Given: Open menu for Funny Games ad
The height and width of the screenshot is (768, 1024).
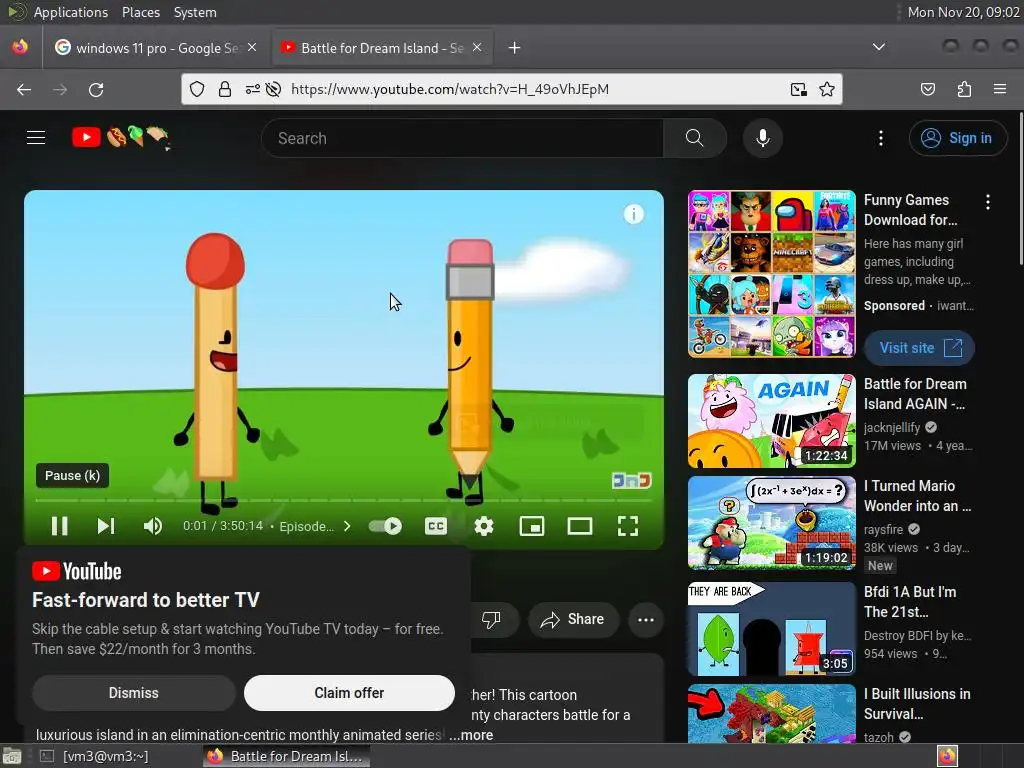Looking at the screenshot, I should click(987, 202).
